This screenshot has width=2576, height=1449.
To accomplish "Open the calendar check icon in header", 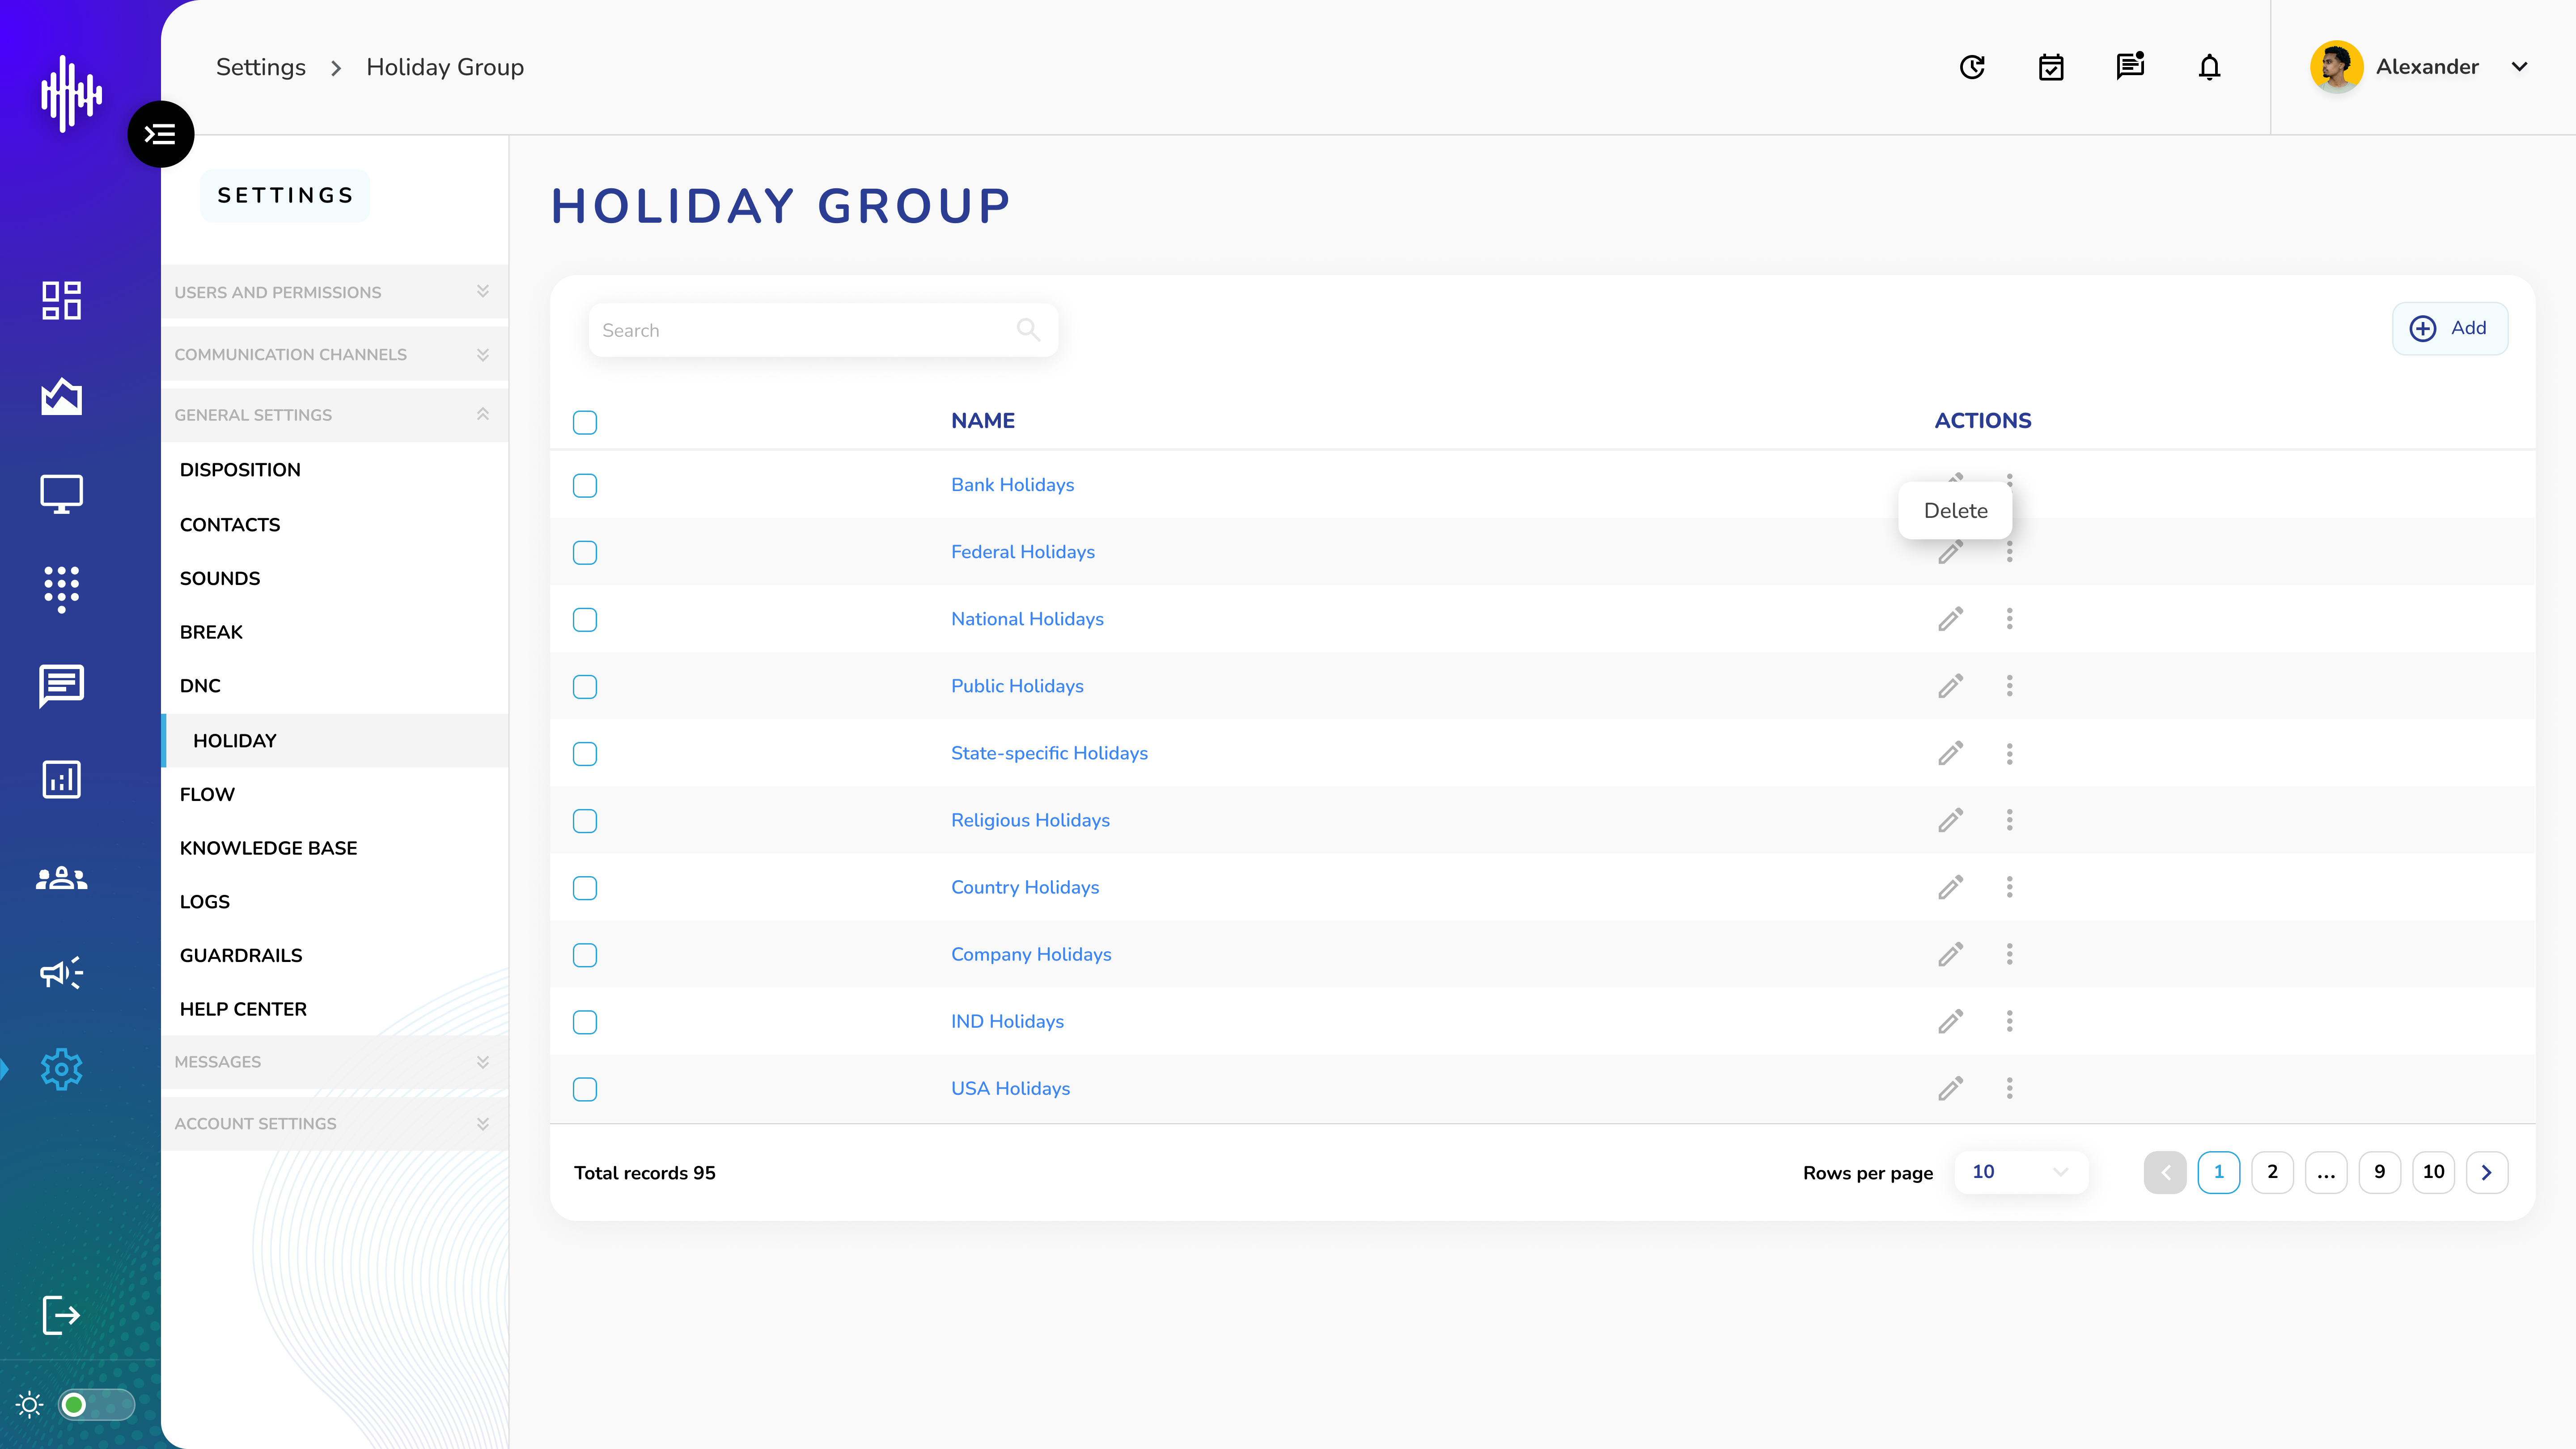I will [2051, 67].
